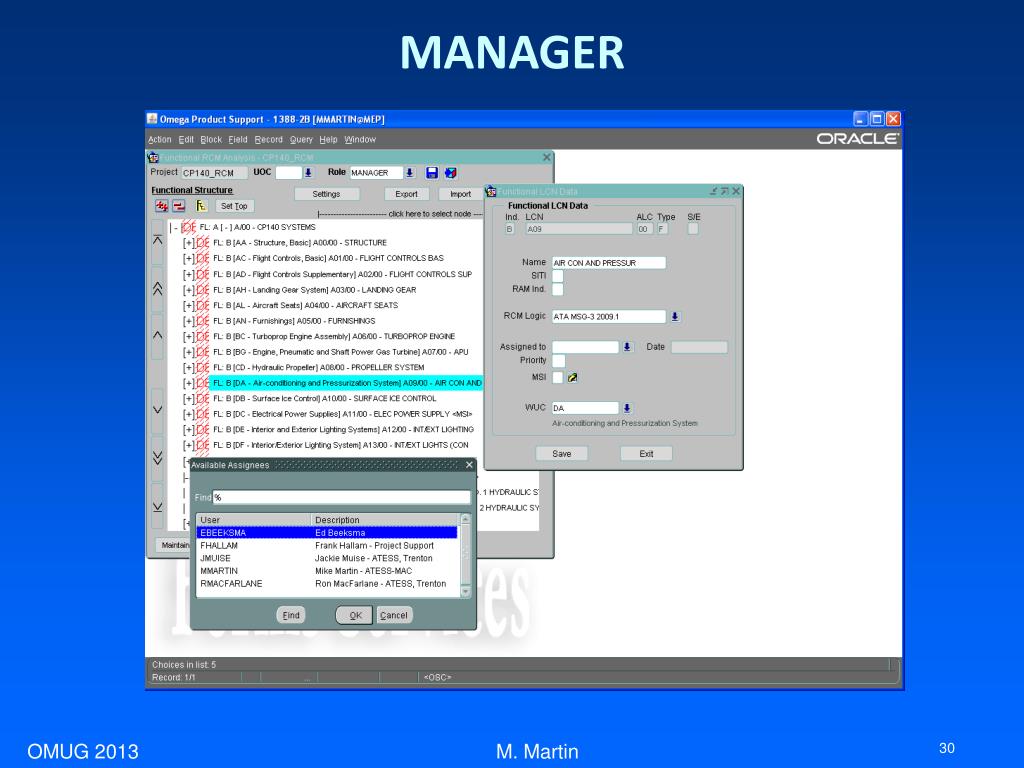Enable the MSI checkbox
The width and height of the screenshot is (1024, 768).
pyautogui.click(x=558, y=377)
